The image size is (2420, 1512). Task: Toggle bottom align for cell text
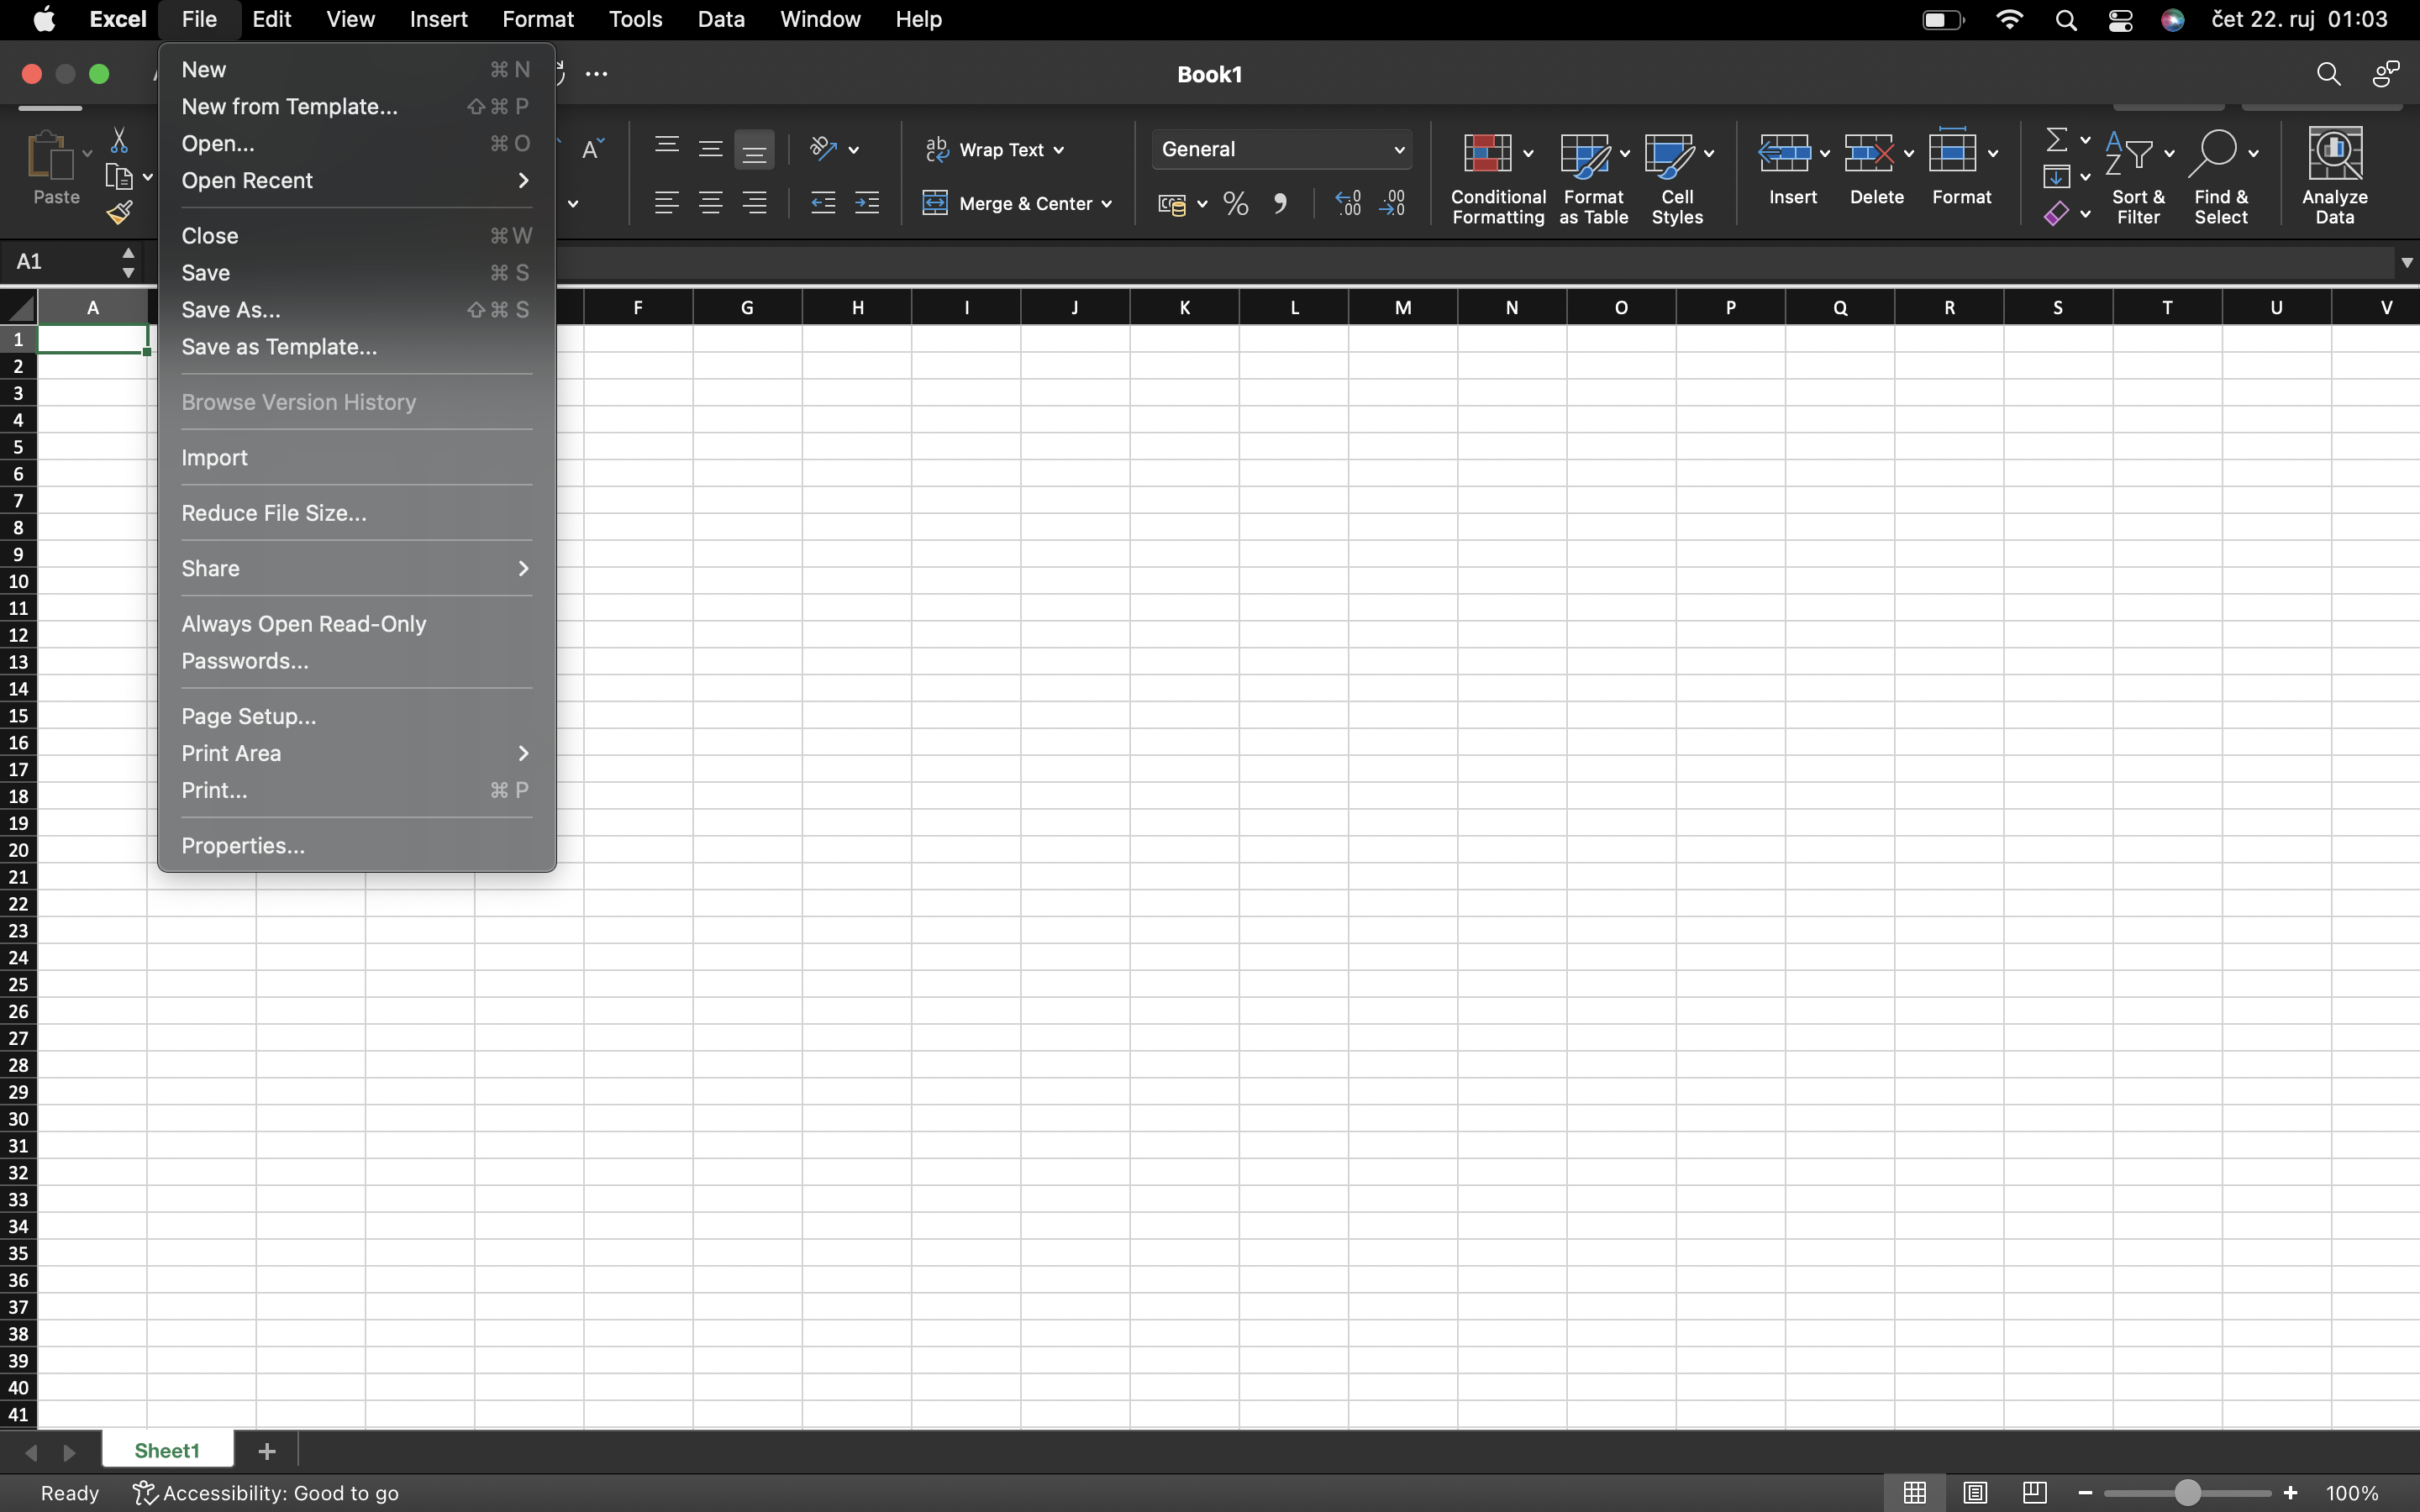click(x=754, y=150)
